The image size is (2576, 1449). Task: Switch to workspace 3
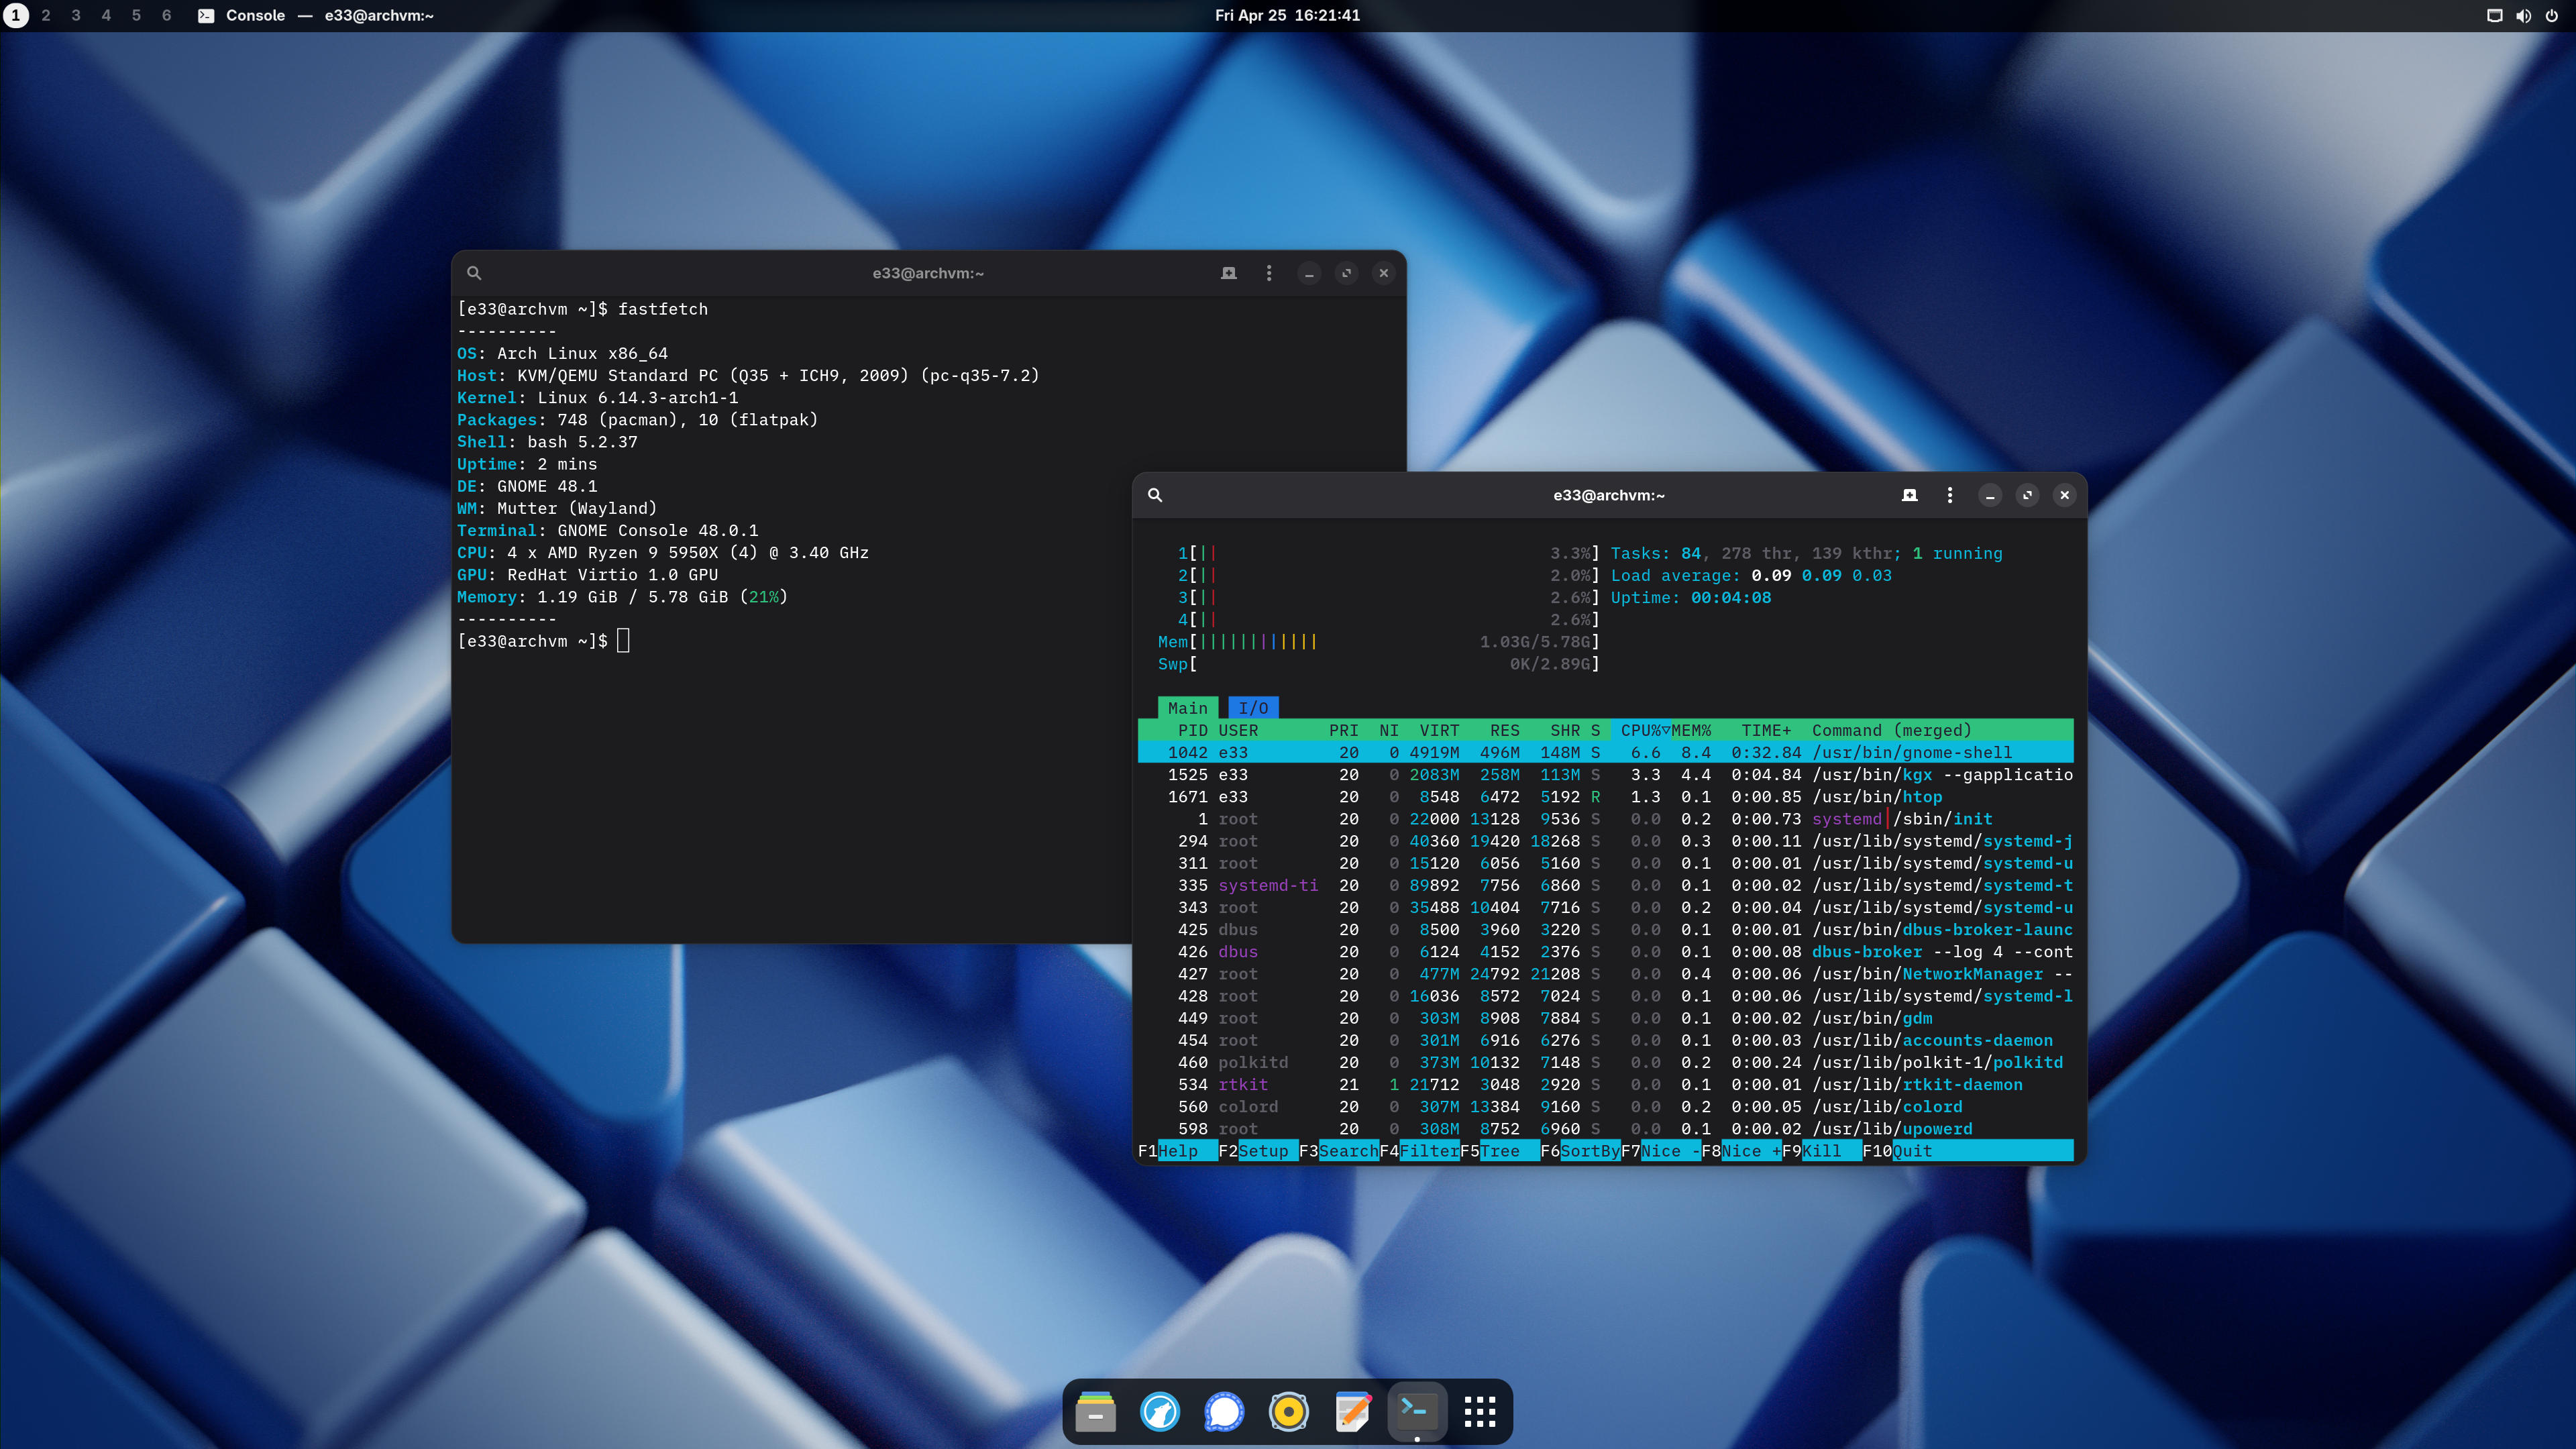click(x=76, y=15)
